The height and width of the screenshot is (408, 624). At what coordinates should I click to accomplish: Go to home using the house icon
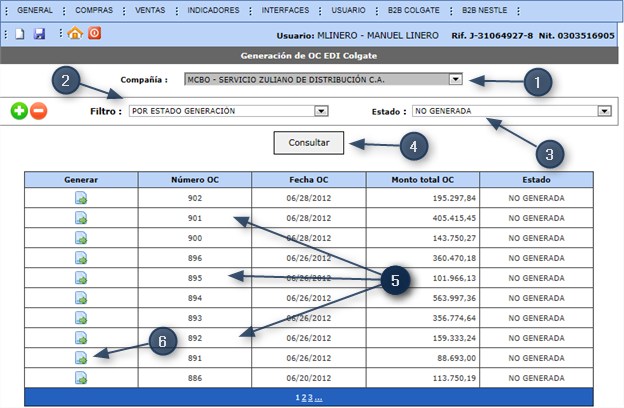[75, 33]
